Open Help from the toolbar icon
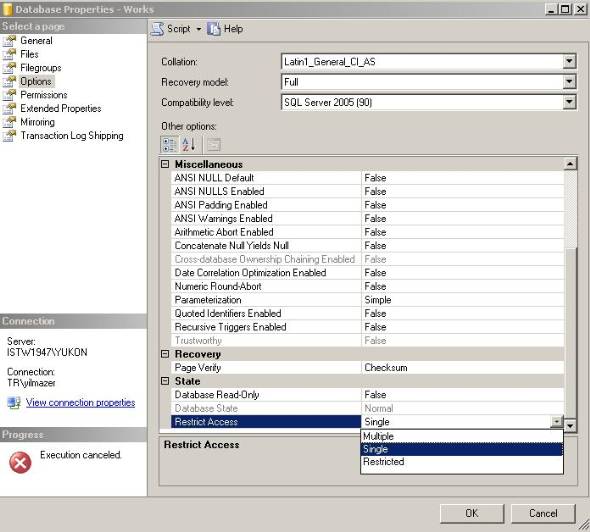Viewport: 590px width, 532px height. point(214,29)
